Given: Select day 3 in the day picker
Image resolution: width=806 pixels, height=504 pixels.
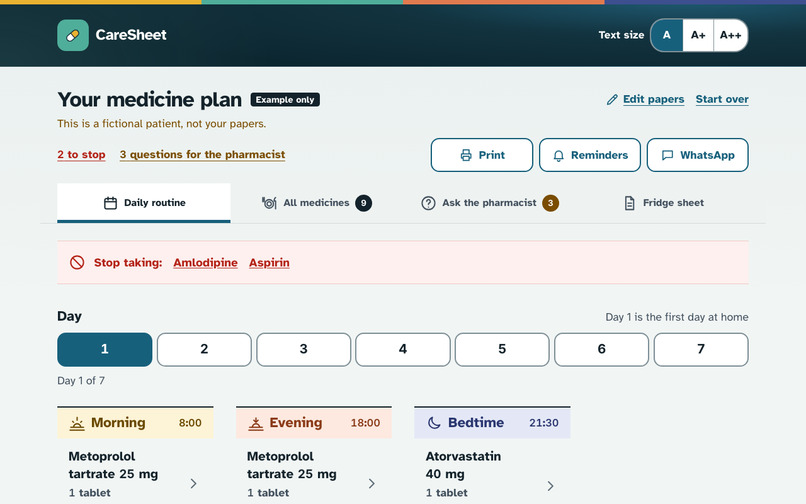Looking at the screenshot, I should pos(303,349).
